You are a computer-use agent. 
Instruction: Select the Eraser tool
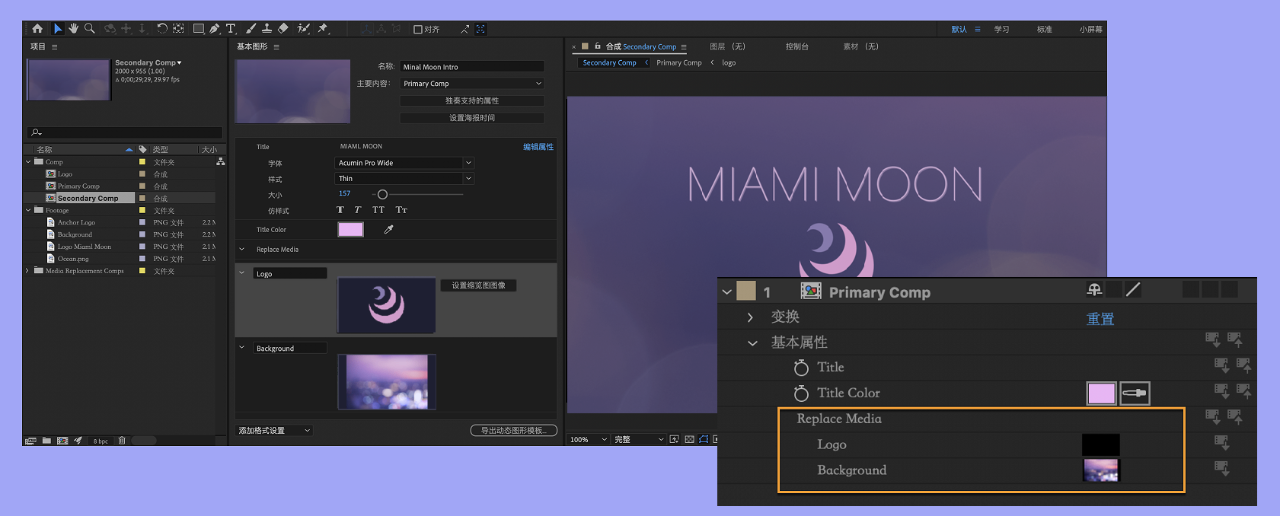pos(283,29)
